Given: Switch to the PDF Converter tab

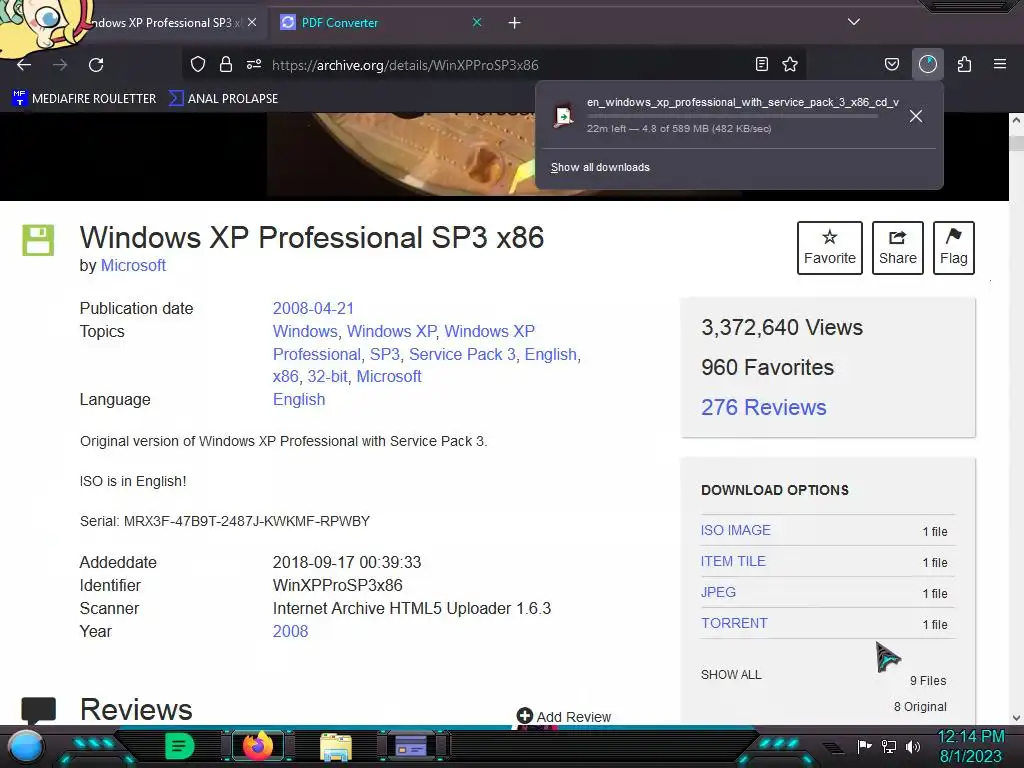Looking at the screenshot, I should (381, 23).
